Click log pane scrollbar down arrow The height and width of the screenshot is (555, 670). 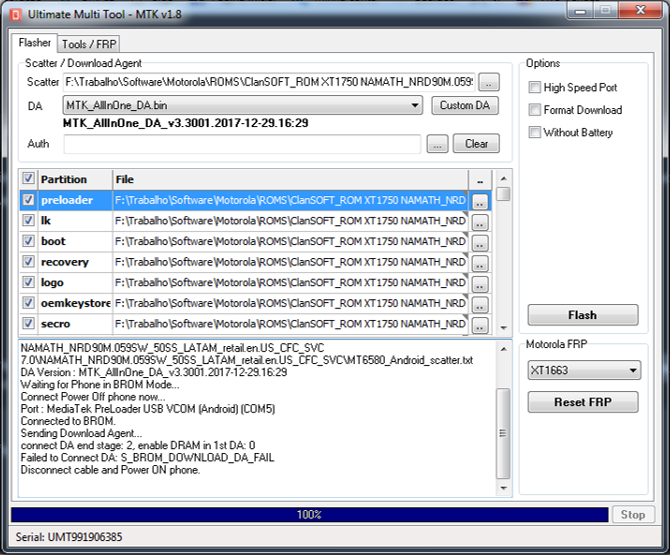(504, 488)
